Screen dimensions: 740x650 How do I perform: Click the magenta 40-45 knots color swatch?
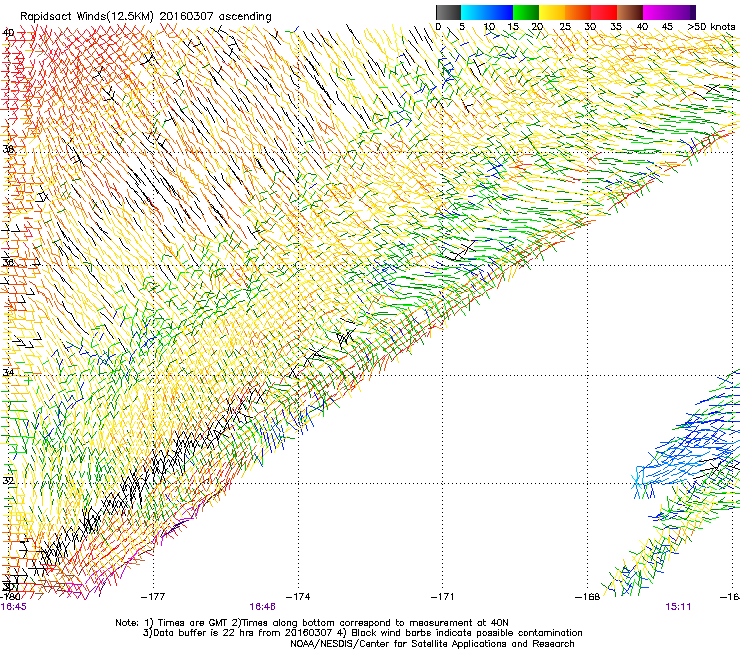[656, 12]
